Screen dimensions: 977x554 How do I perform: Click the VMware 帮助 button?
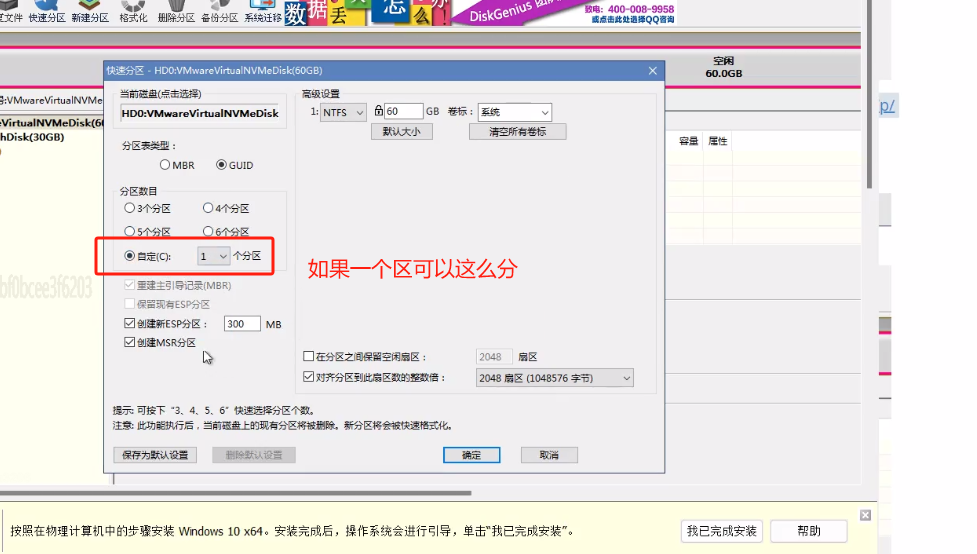tap(809, 531)
